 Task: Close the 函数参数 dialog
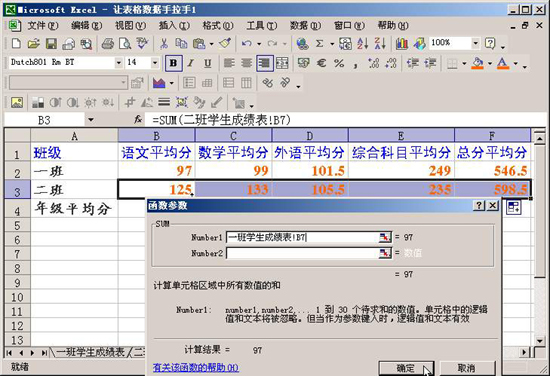tap(492, 206)
